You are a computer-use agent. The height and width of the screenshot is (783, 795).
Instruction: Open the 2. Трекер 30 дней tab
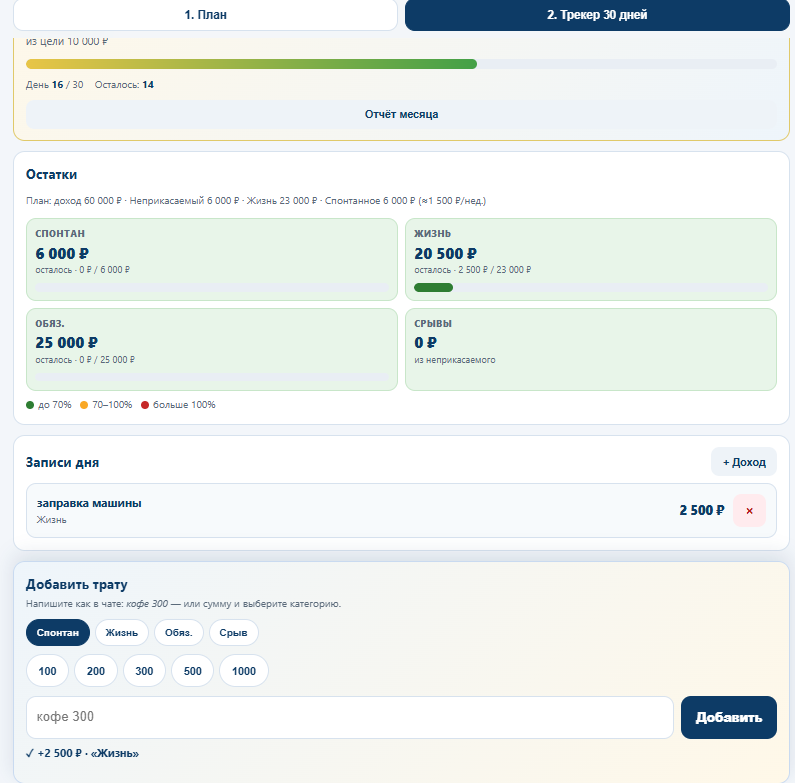tap(597, 15)
